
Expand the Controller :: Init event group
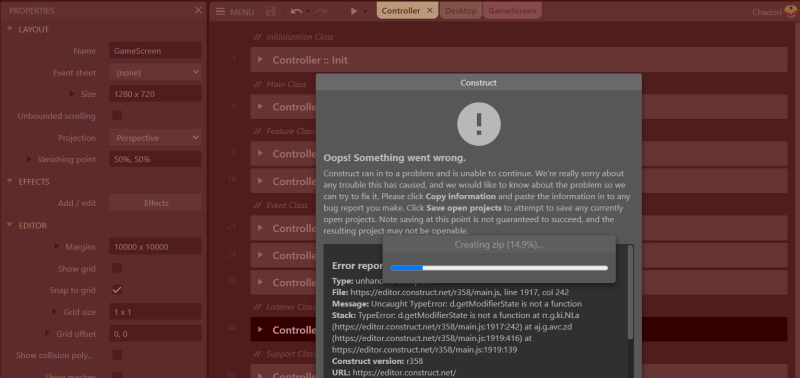[x=260, y=60]
